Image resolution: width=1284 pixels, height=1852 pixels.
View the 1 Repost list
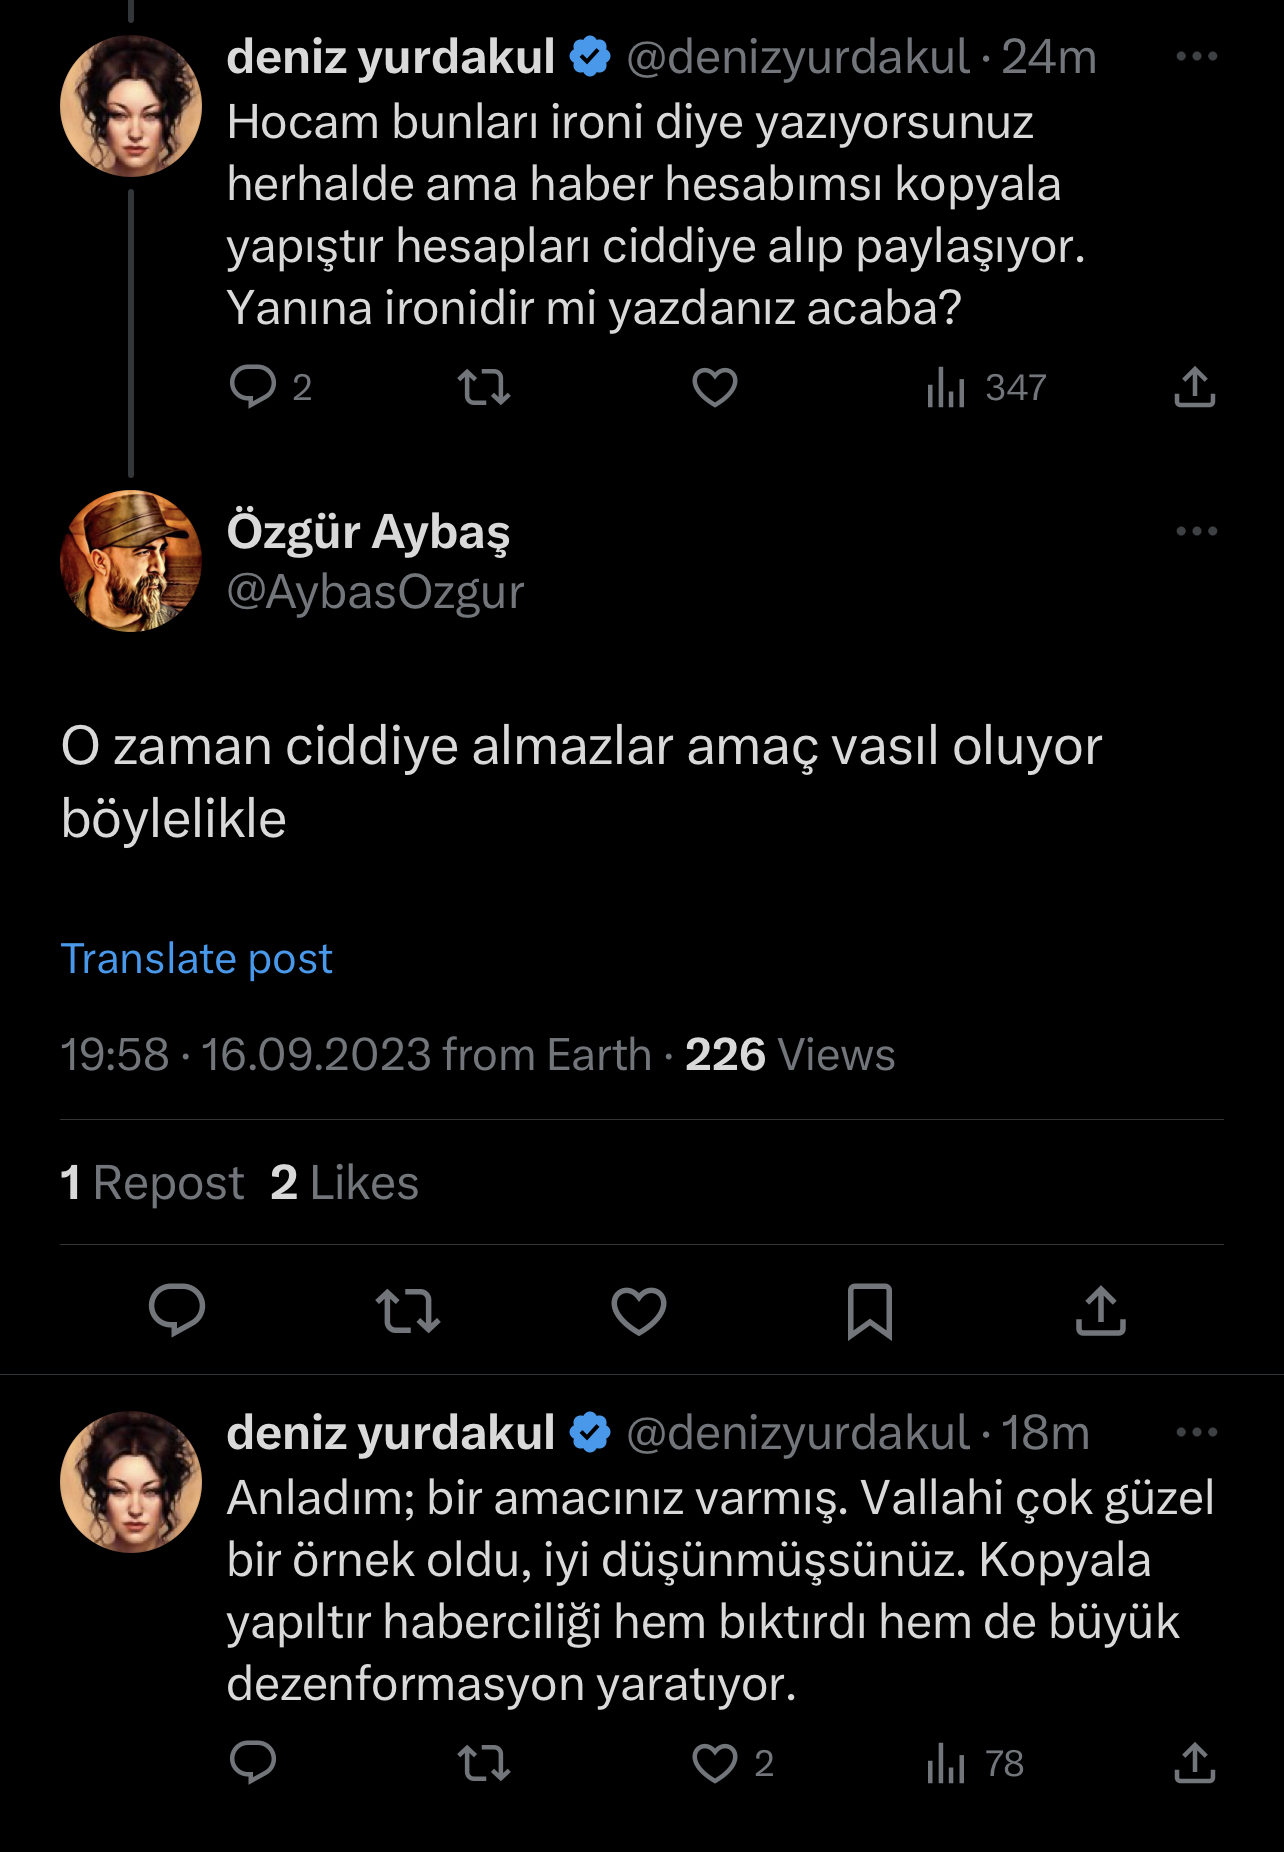tap(152, 1183)
